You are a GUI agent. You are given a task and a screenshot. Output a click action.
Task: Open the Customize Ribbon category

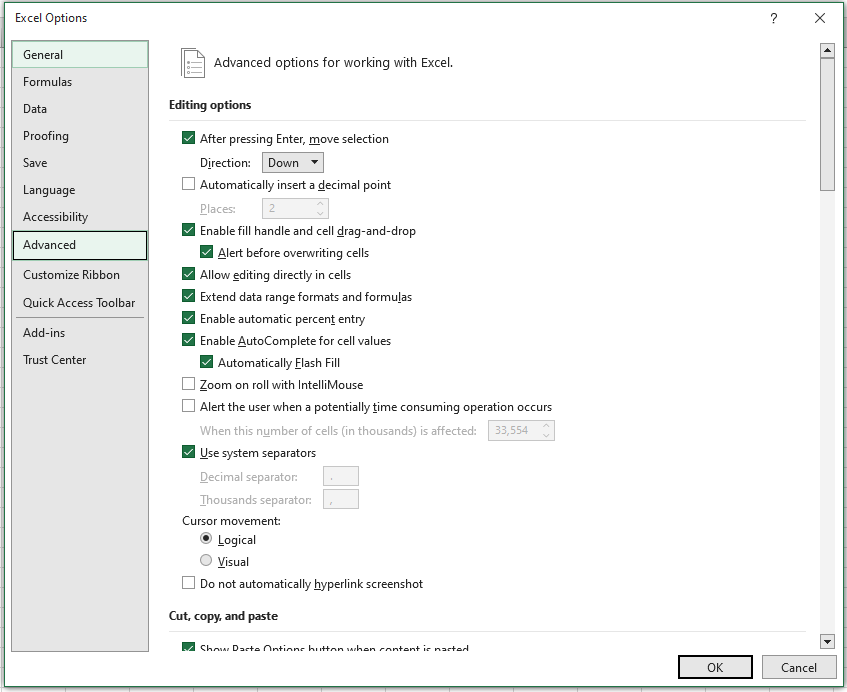[80, 274]
